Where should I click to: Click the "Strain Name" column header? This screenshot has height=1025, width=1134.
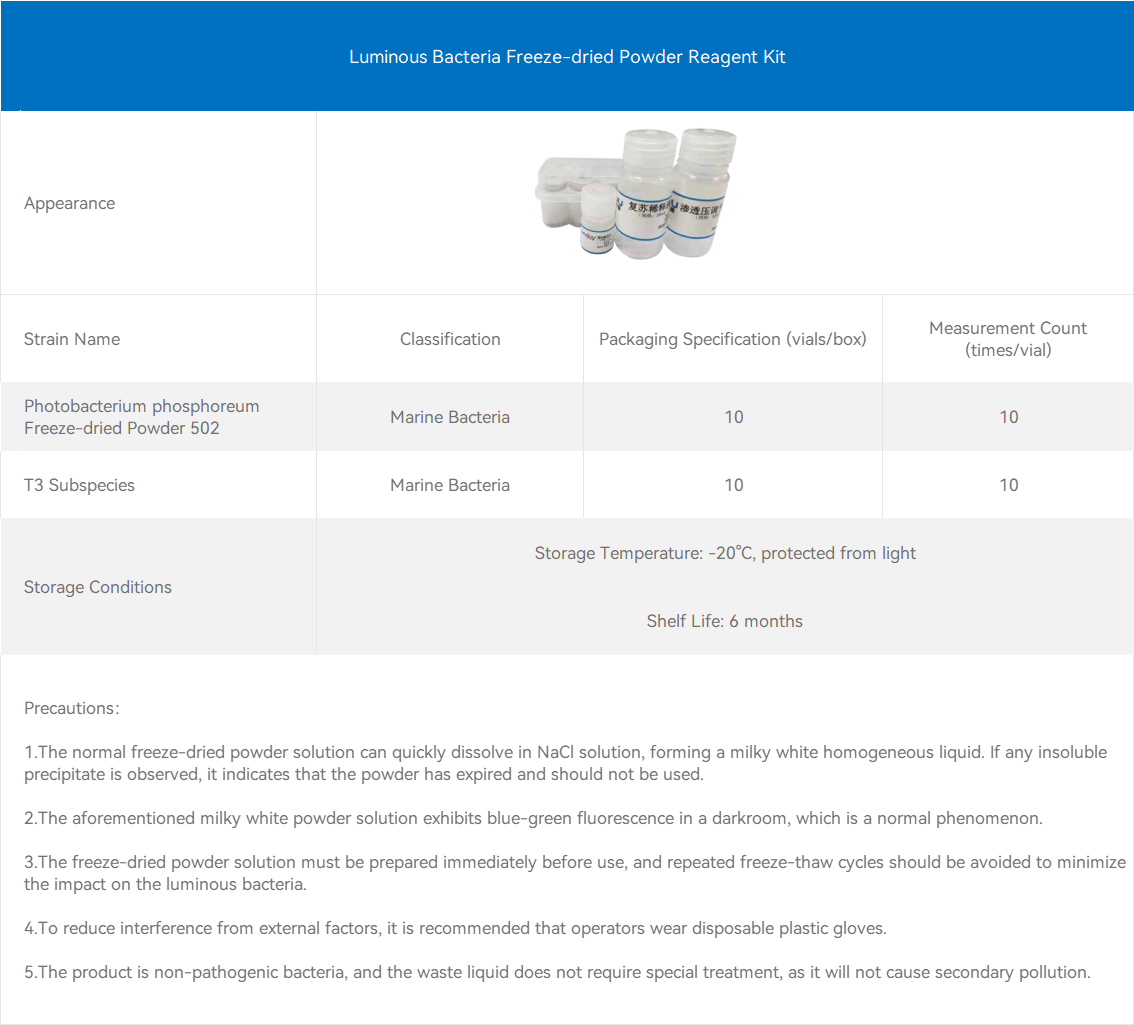click(x=72, y=339)
